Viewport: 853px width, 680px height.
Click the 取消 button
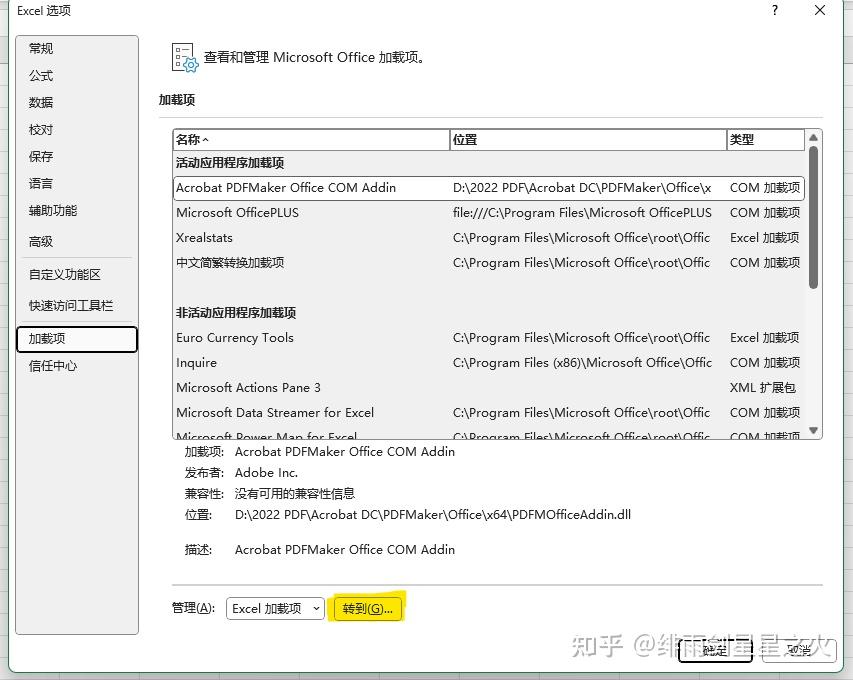coord(799,650)
